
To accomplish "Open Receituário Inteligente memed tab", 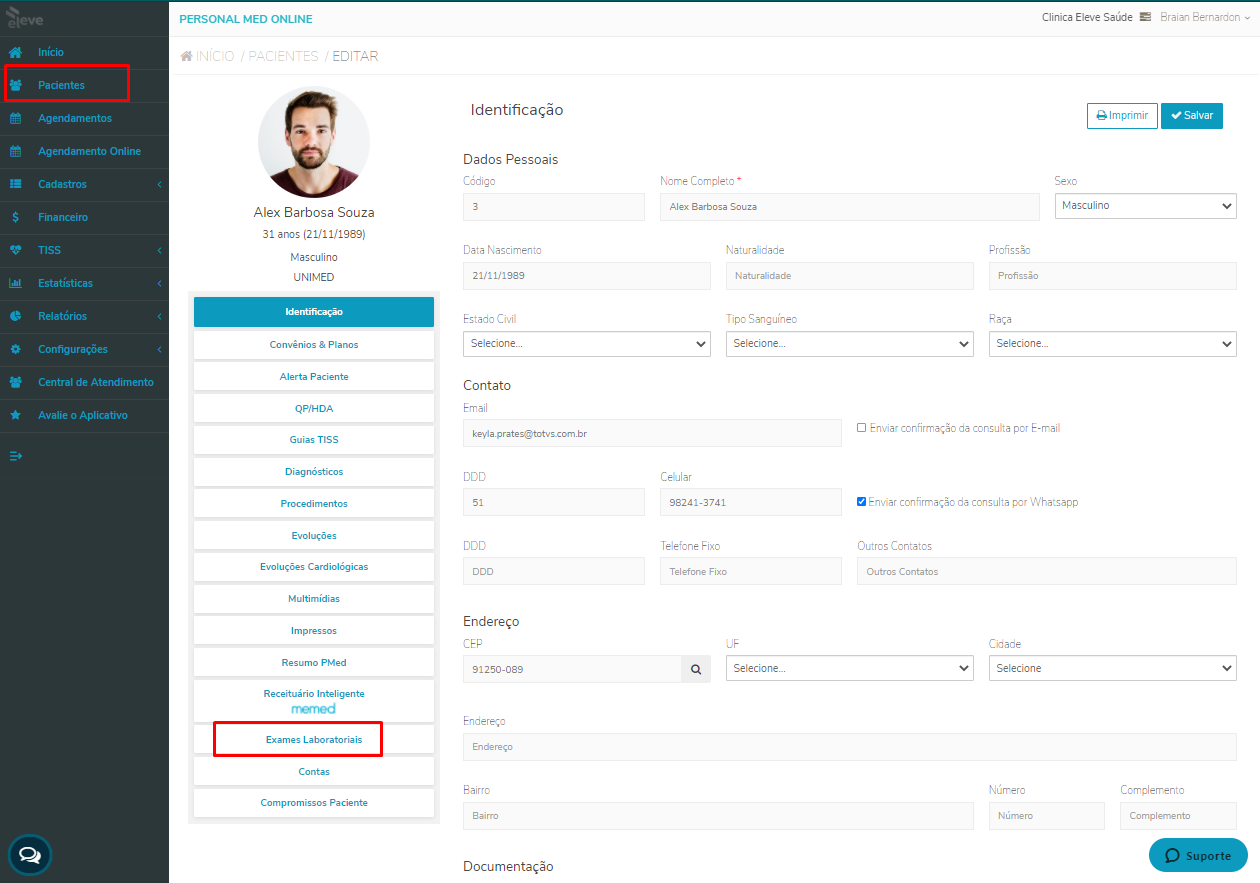I will (314, 700).
